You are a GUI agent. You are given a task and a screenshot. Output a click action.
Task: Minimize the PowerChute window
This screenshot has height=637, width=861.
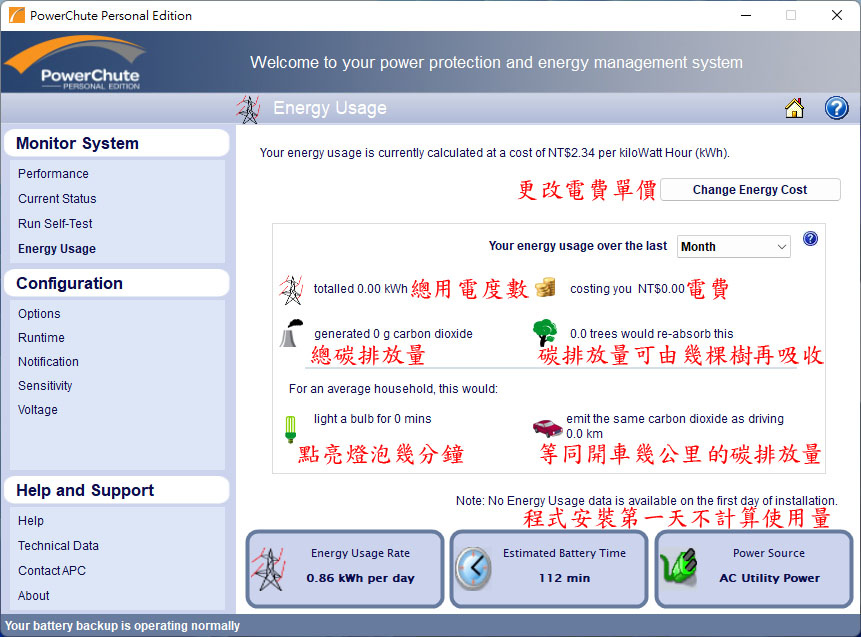point(746,15)
